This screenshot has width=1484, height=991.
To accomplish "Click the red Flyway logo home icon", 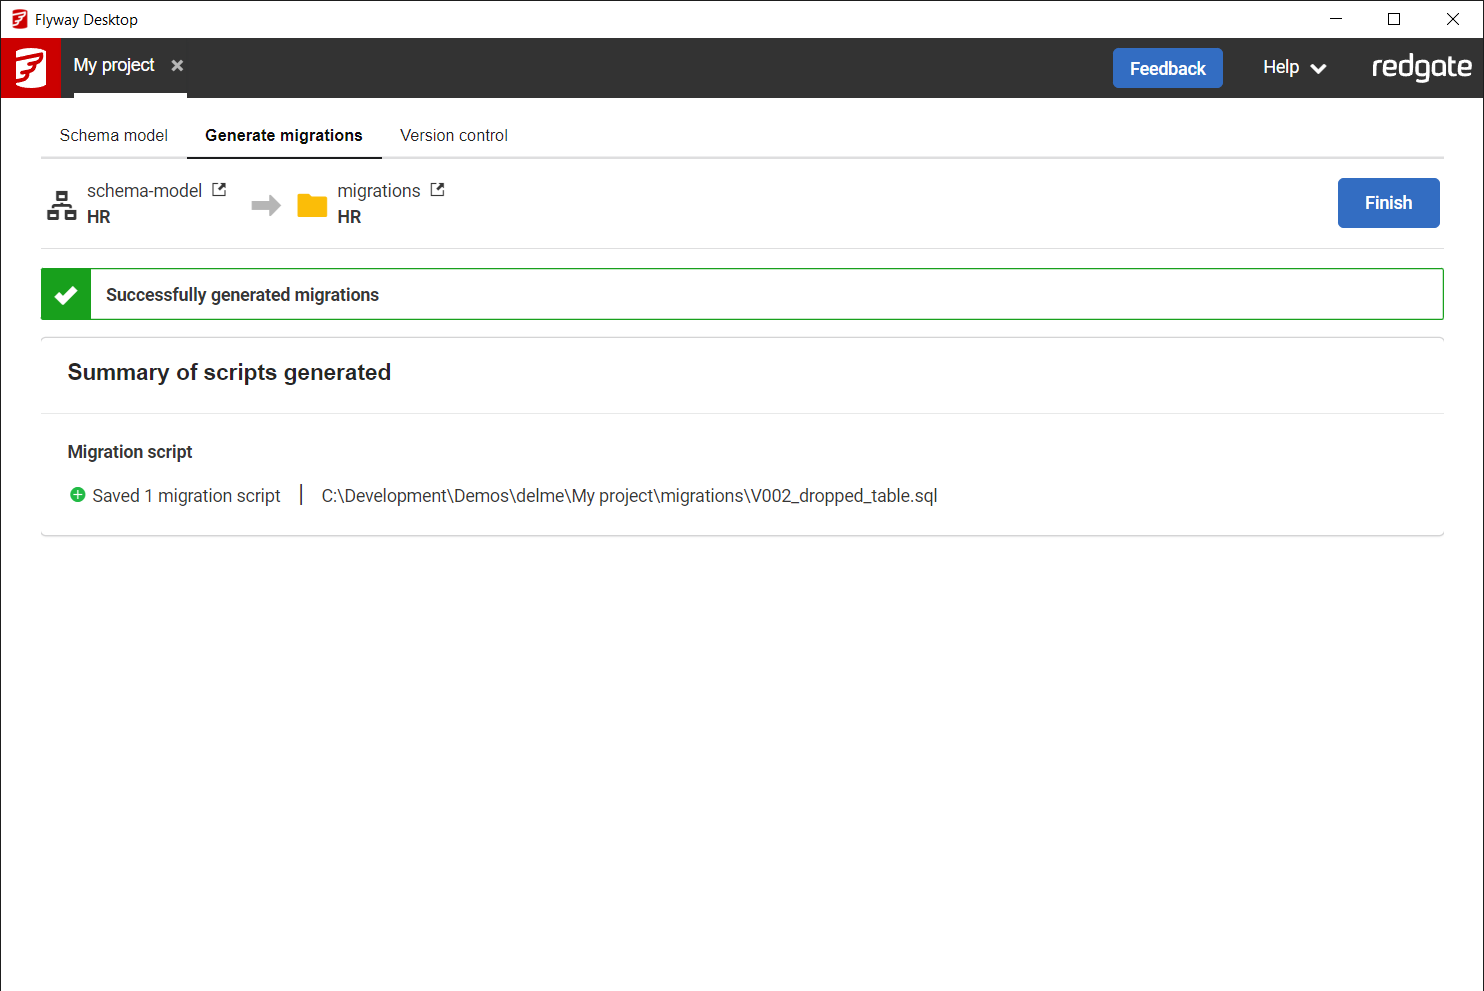I will (30, 68).
